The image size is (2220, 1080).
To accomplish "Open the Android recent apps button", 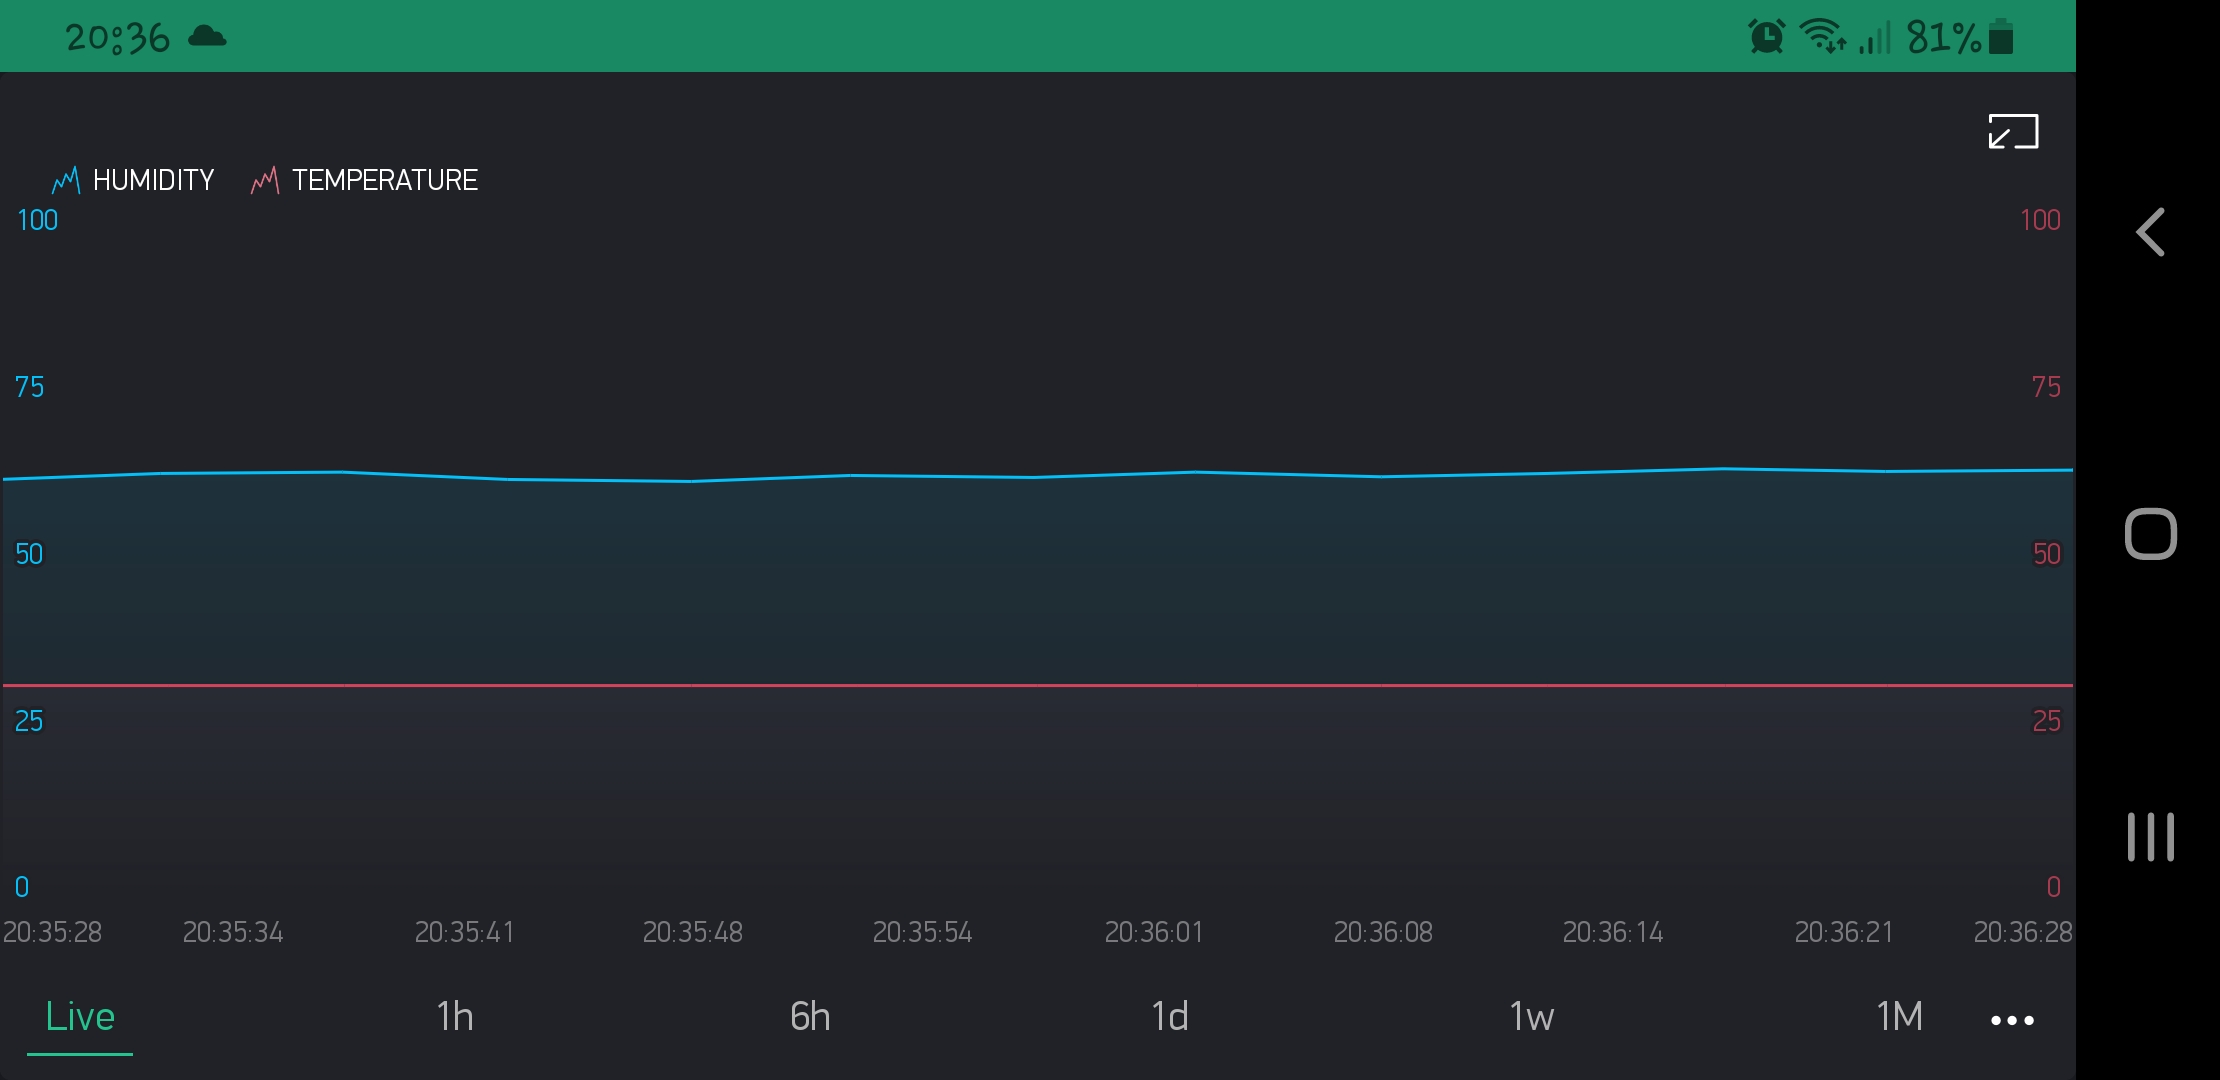I will 2151,837.
